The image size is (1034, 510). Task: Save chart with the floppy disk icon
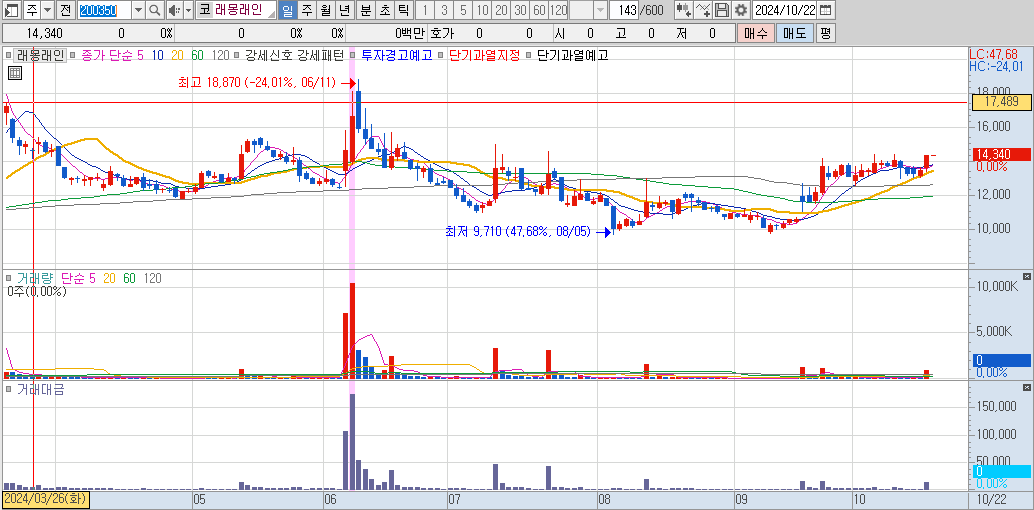tap(722, 10)
